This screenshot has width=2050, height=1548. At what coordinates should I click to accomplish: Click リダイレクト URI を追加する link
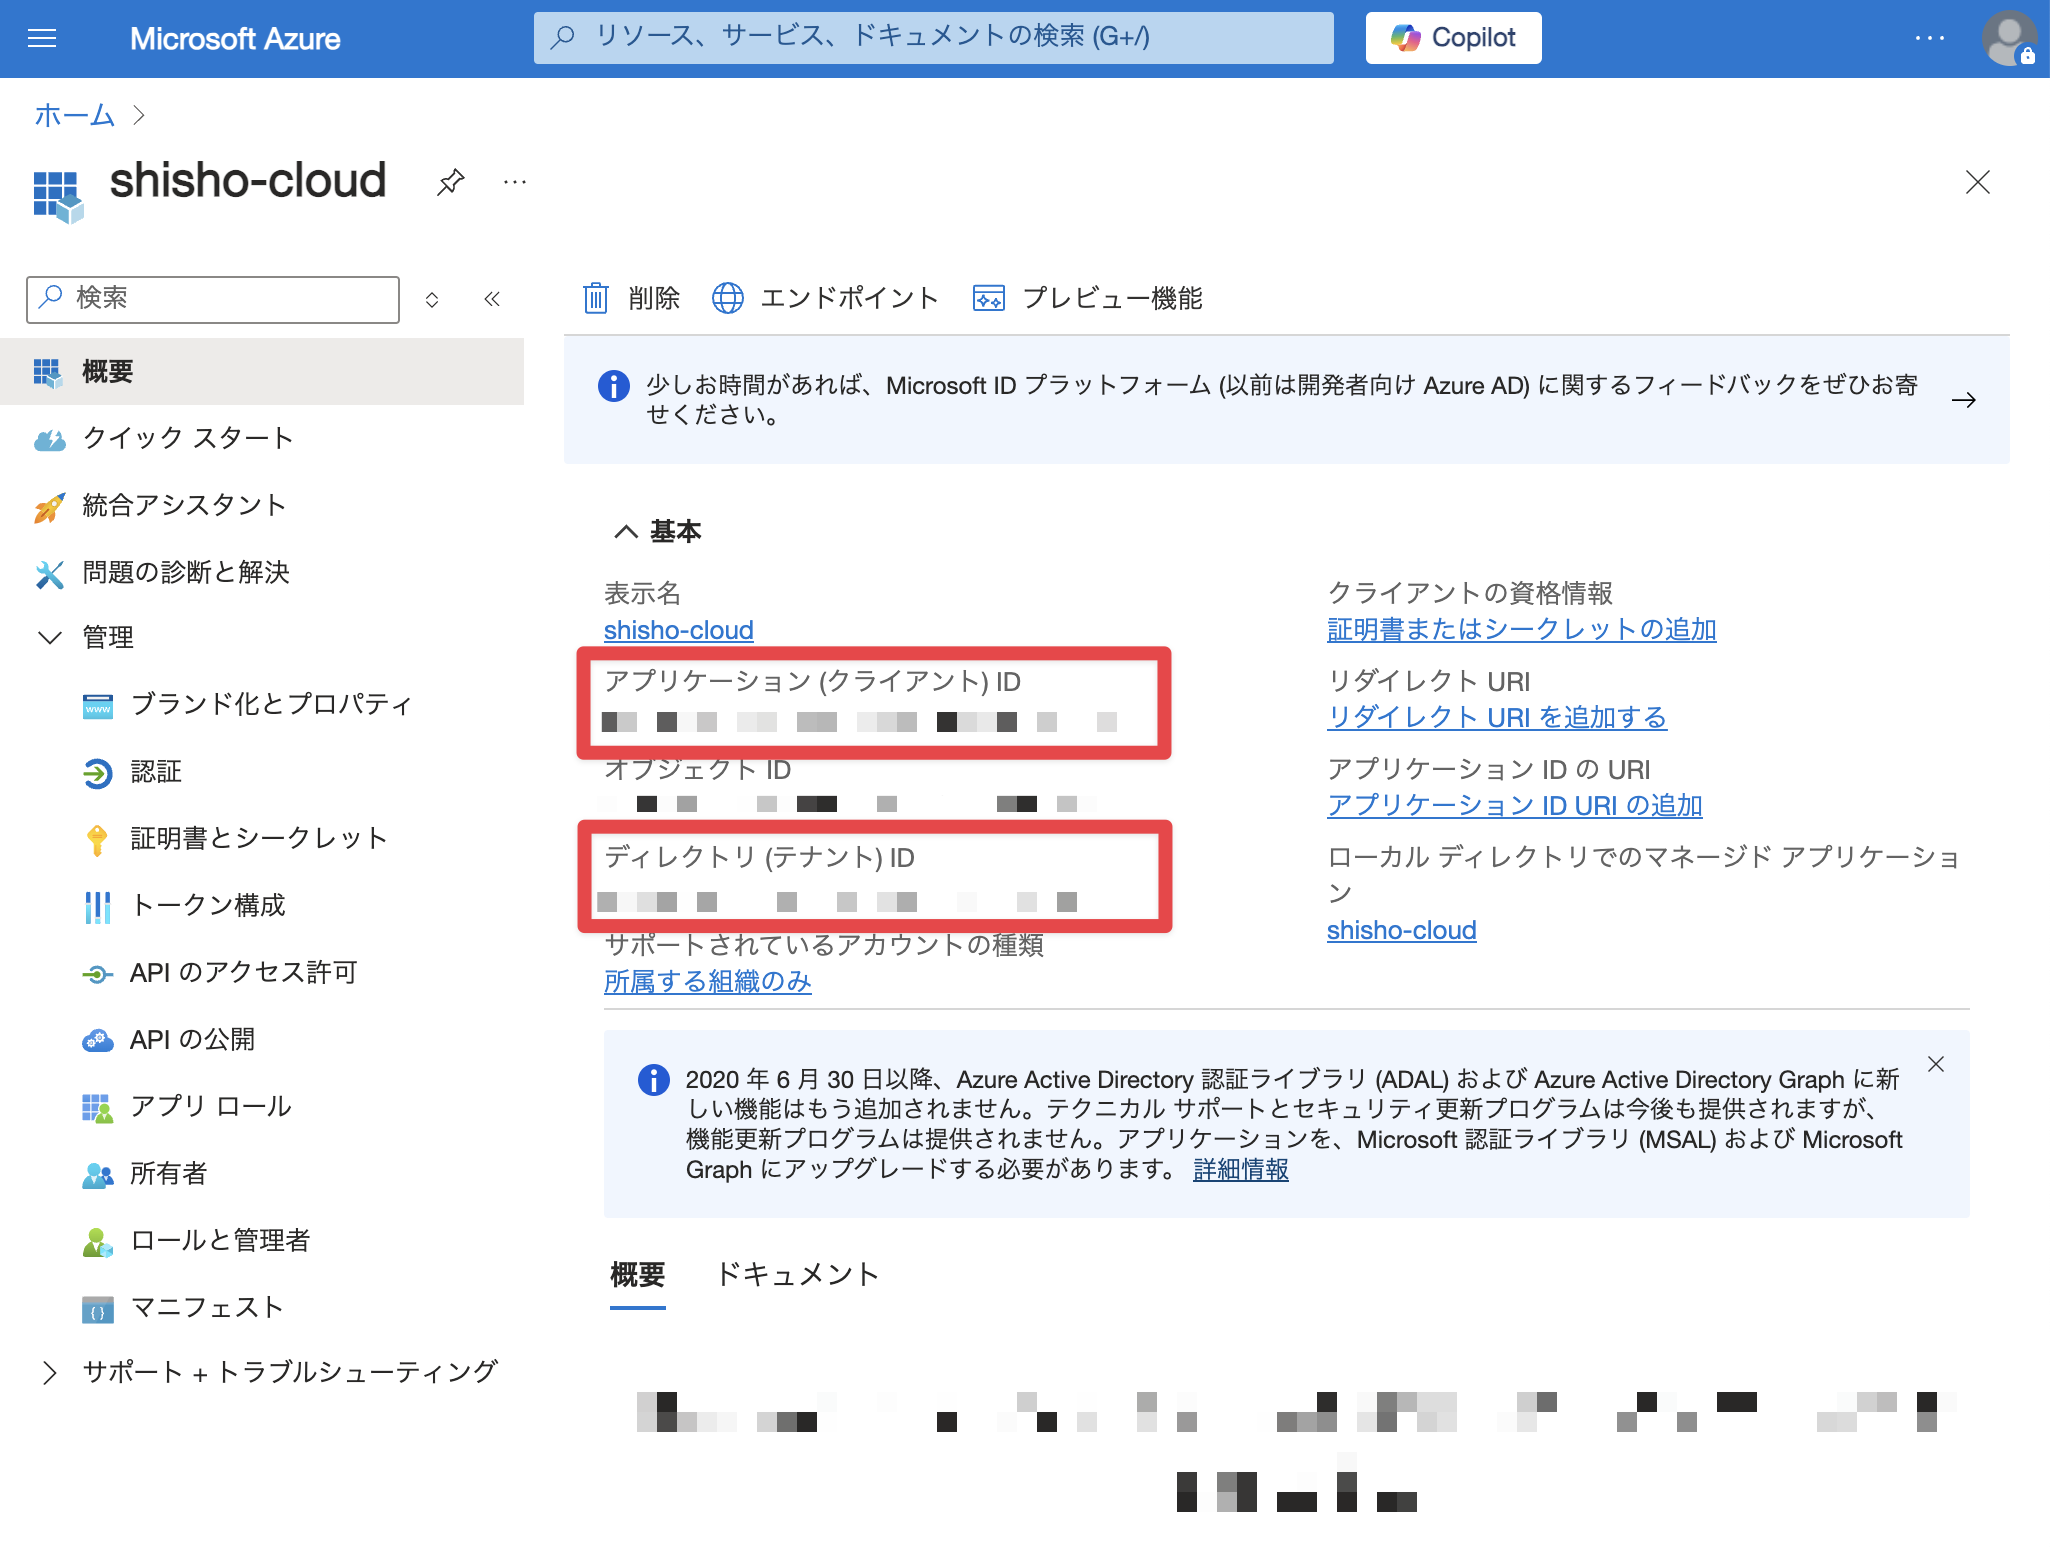pos(1496,717)
